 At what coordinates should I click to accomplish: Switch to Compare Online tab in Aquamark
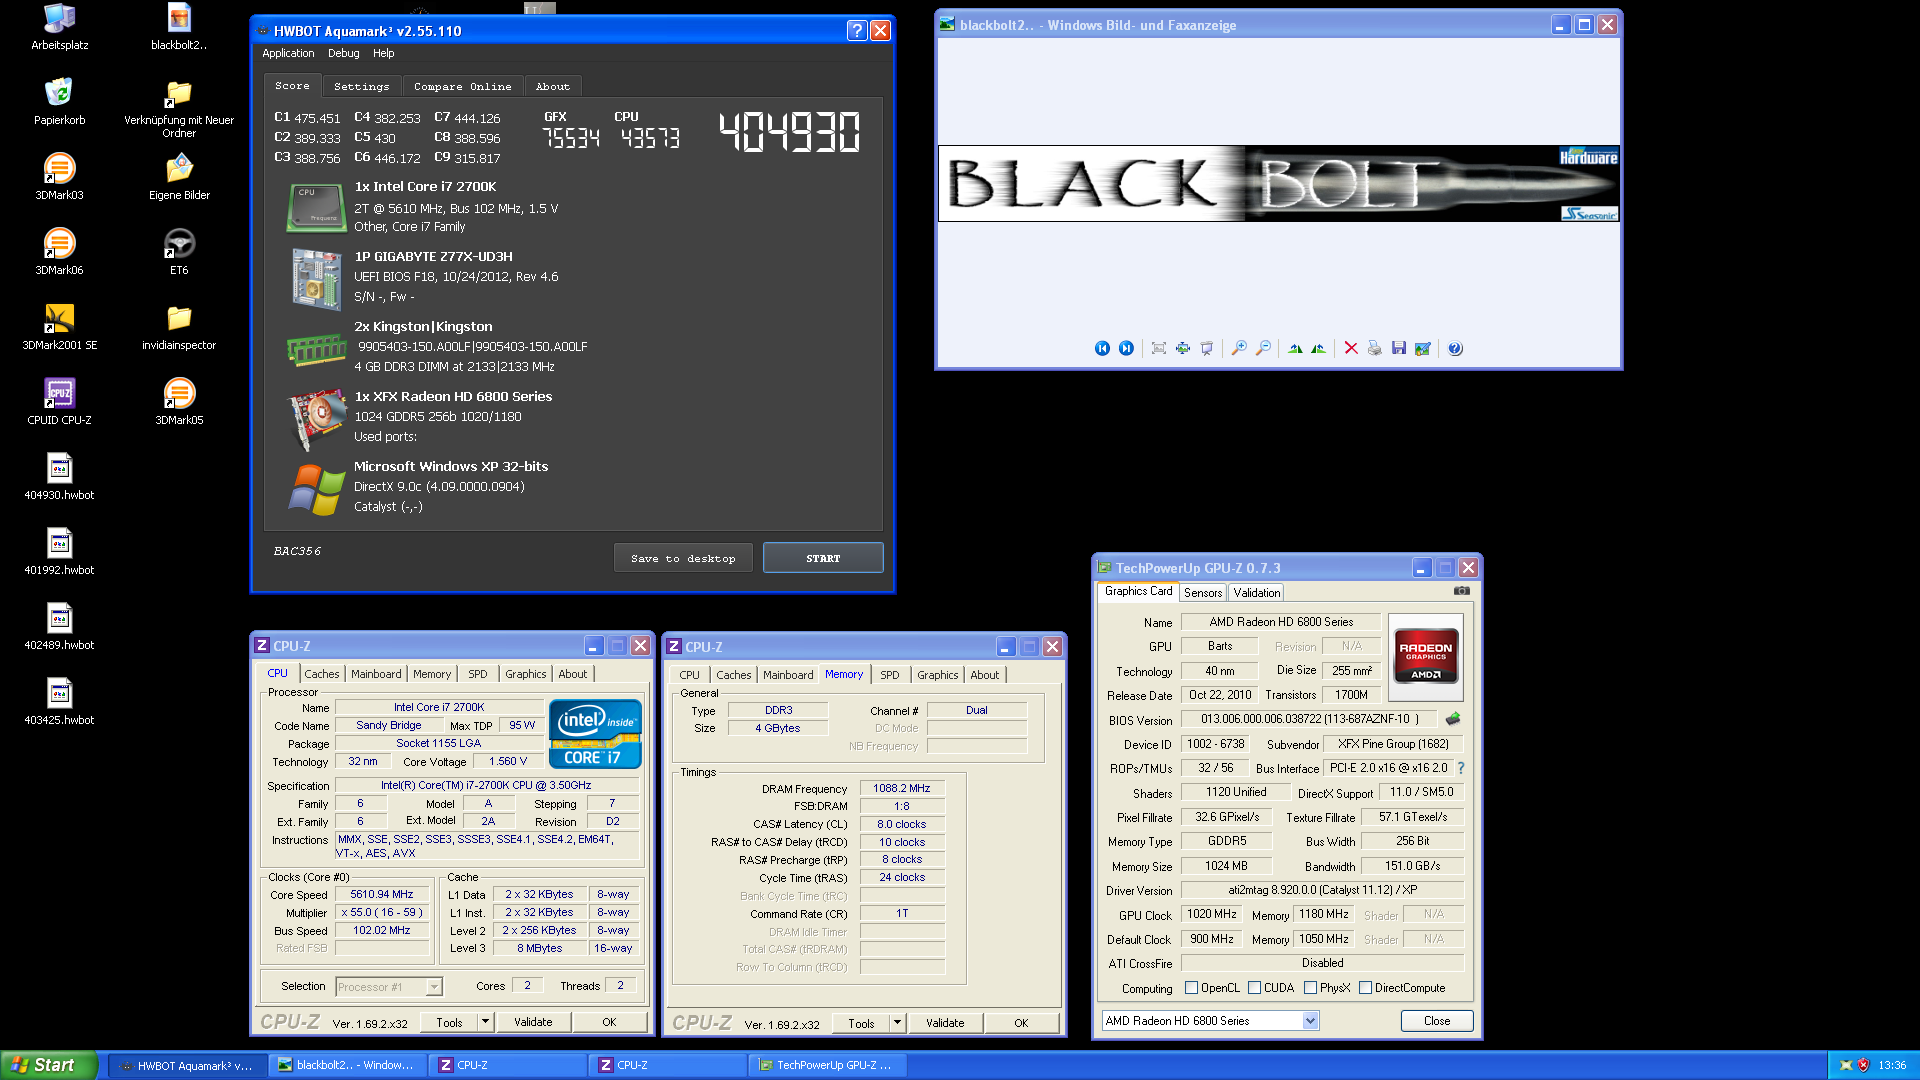coord(462,86)
